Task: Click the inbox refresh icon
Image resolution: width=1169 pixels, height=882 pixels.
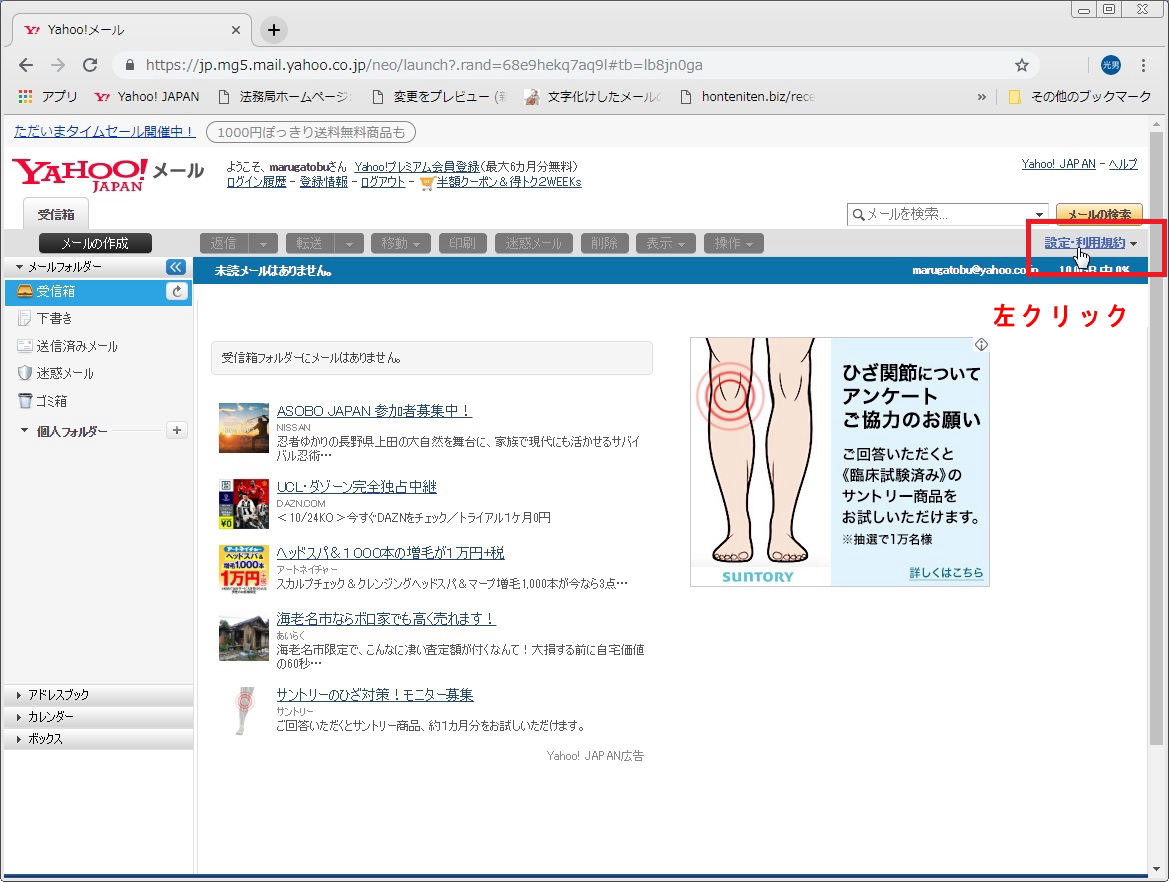Action: point(177,292)
